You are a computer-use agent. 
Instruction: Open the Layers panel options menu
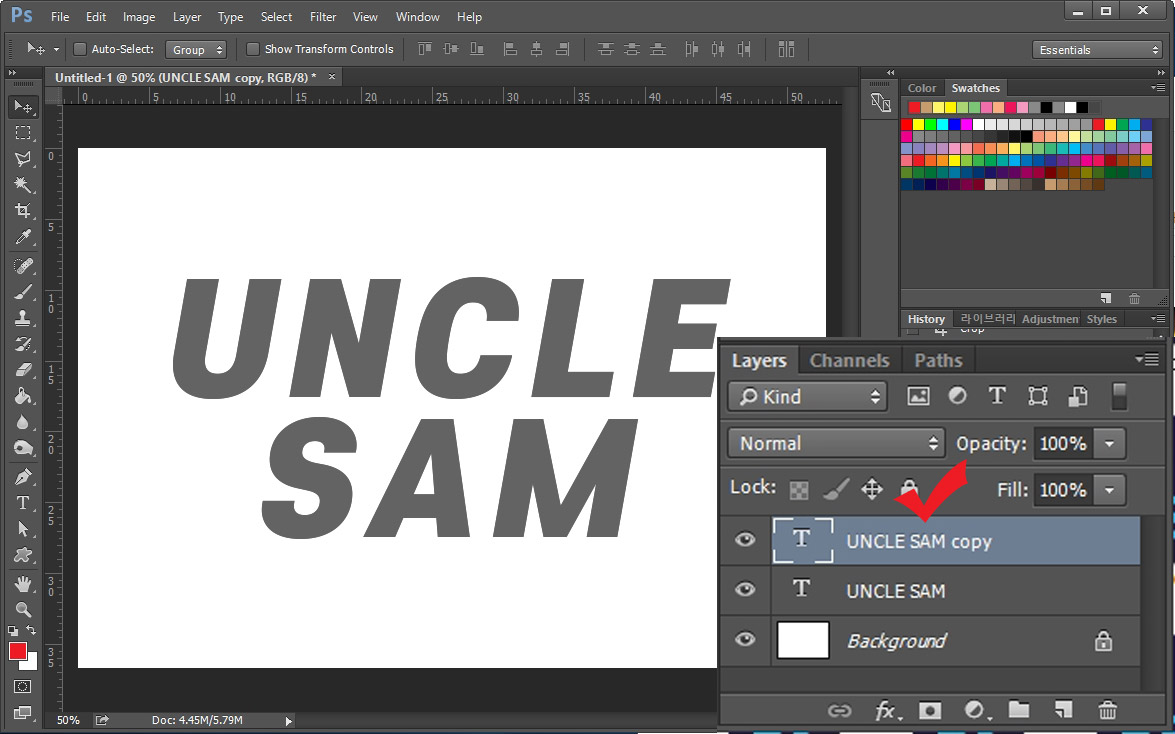(x=1147, y=359)
